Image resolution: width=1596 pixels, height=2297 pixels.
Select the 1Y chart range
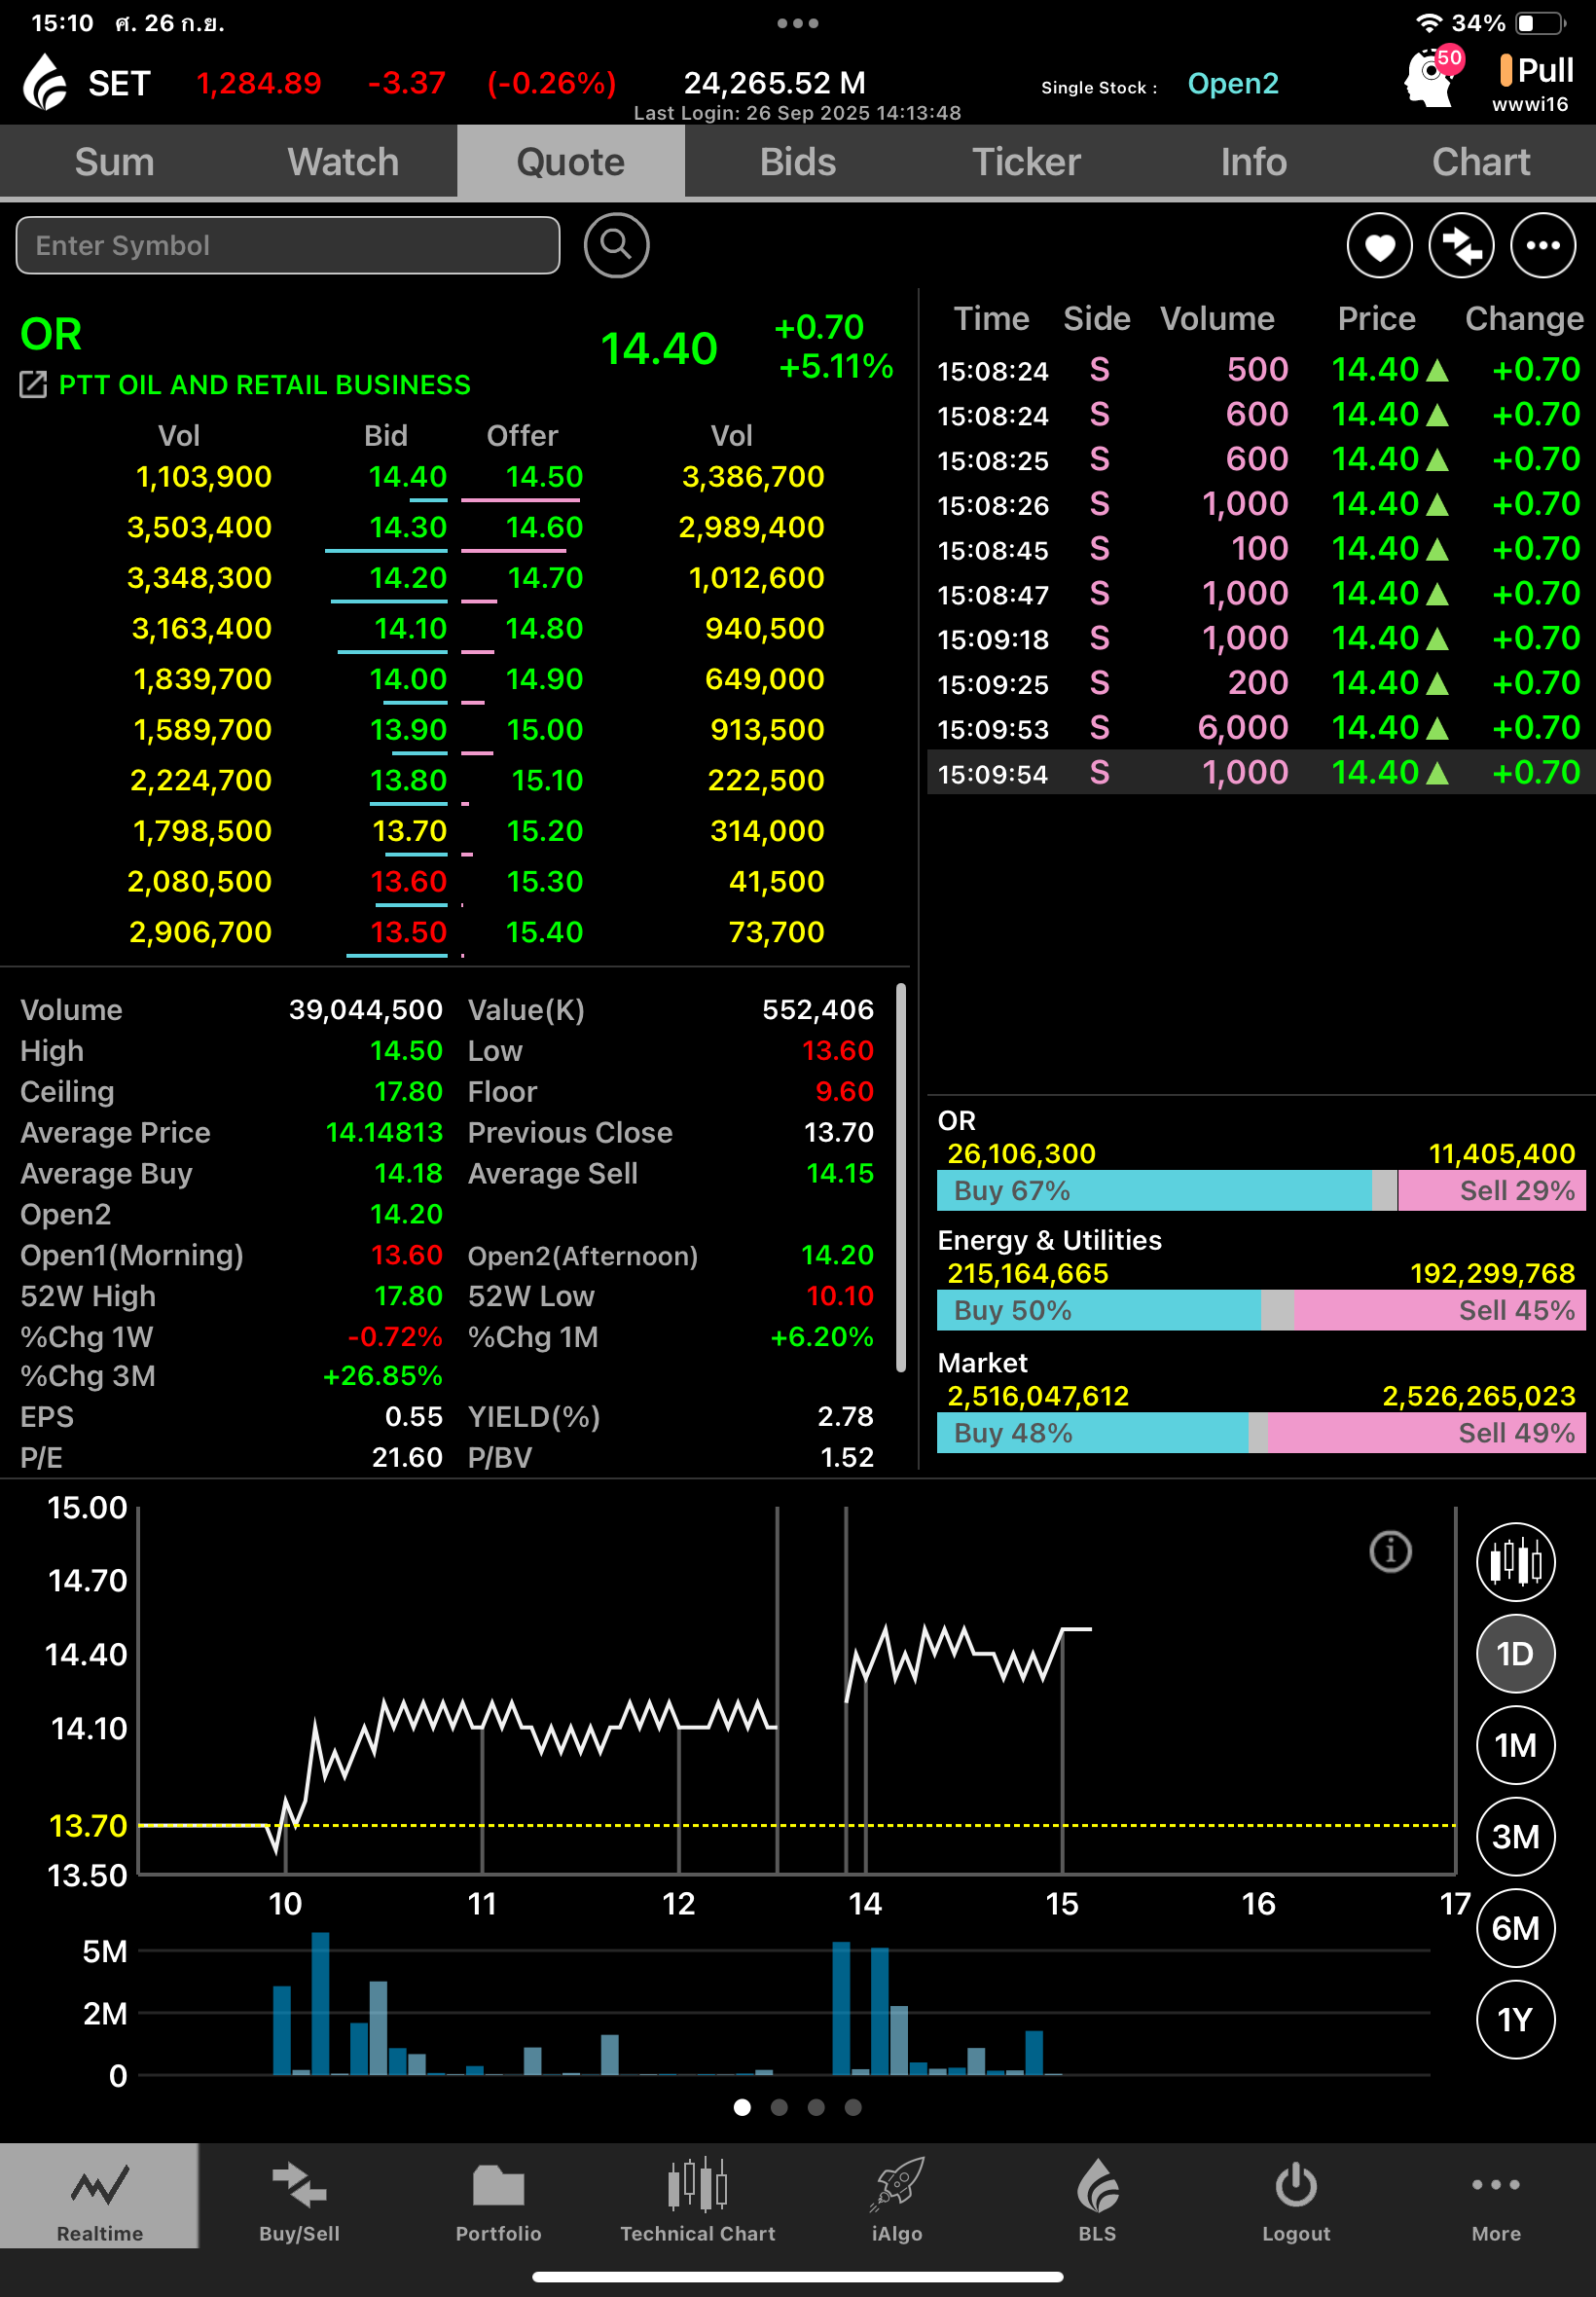(x=1515, y=2019)
